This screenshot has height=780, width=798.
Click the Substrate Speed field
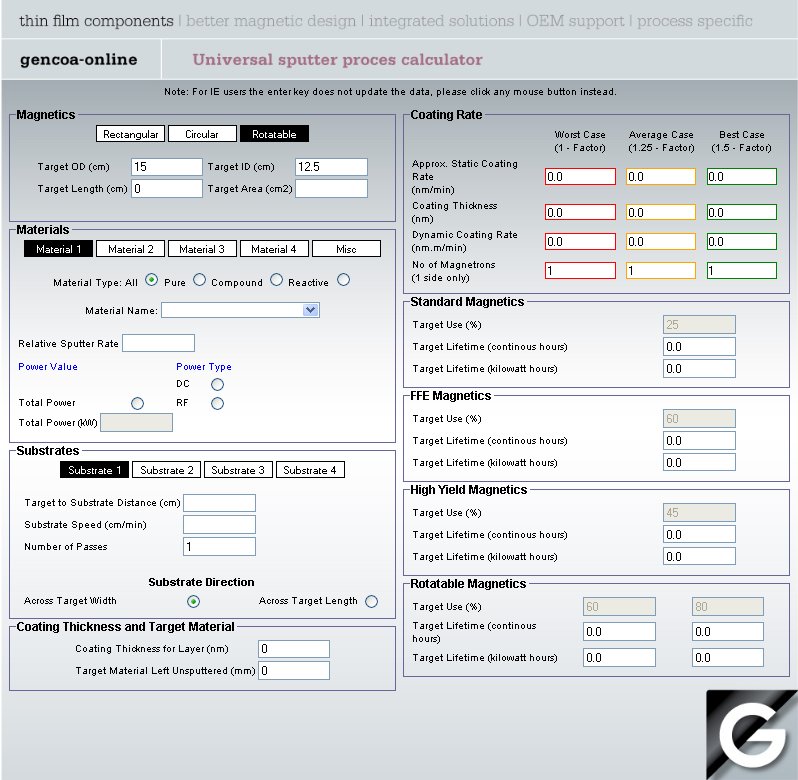tap(219, 525)
